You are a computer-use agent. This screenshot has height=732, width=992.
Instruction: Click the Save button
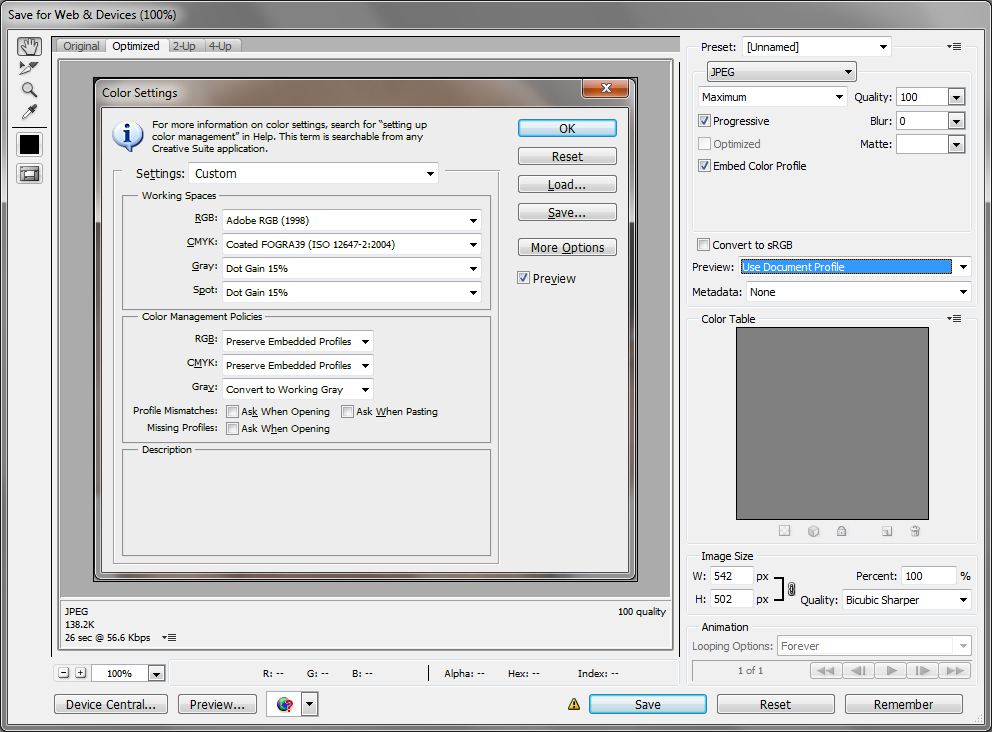coord(647,704)
